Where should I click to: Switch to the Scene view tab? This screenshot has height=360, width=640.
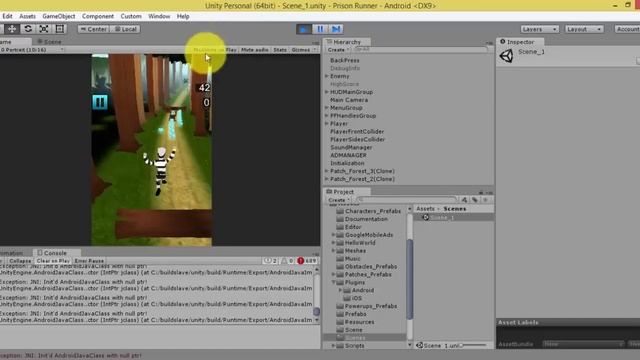coord(49,42)
